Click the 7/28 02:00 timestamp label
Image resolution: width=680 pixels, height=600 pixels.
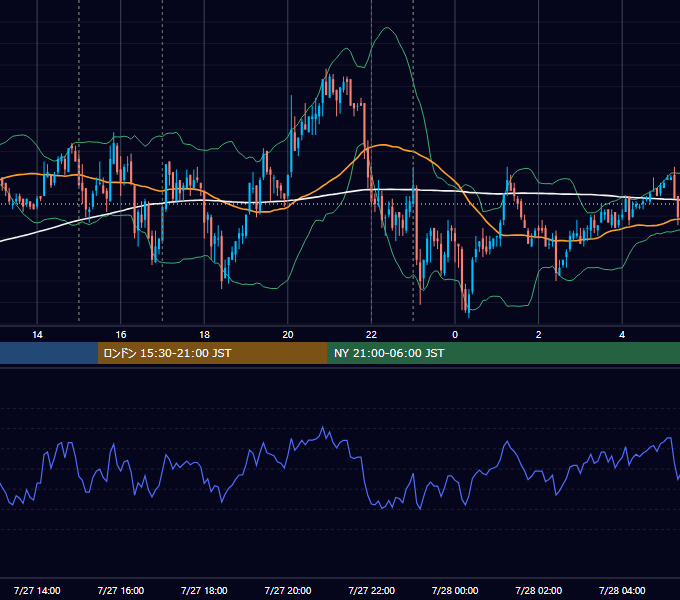click(539, 590)
